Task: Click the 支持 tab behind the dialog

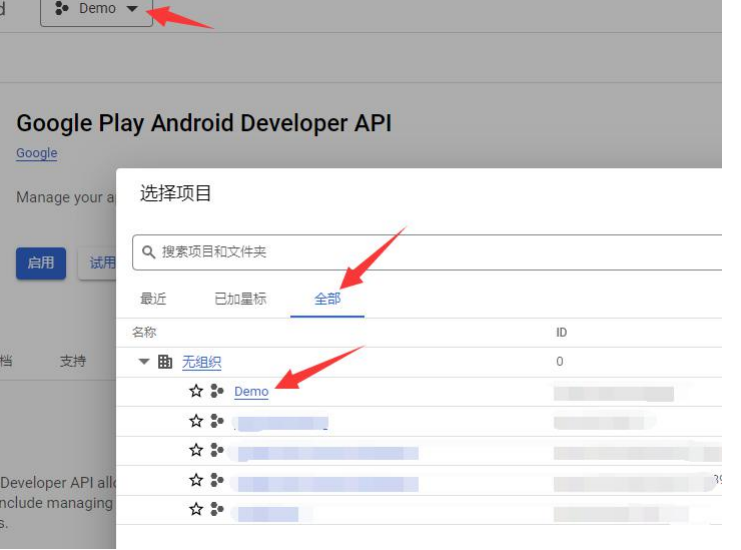Action: pyautogui.click(x=73, y=361)
